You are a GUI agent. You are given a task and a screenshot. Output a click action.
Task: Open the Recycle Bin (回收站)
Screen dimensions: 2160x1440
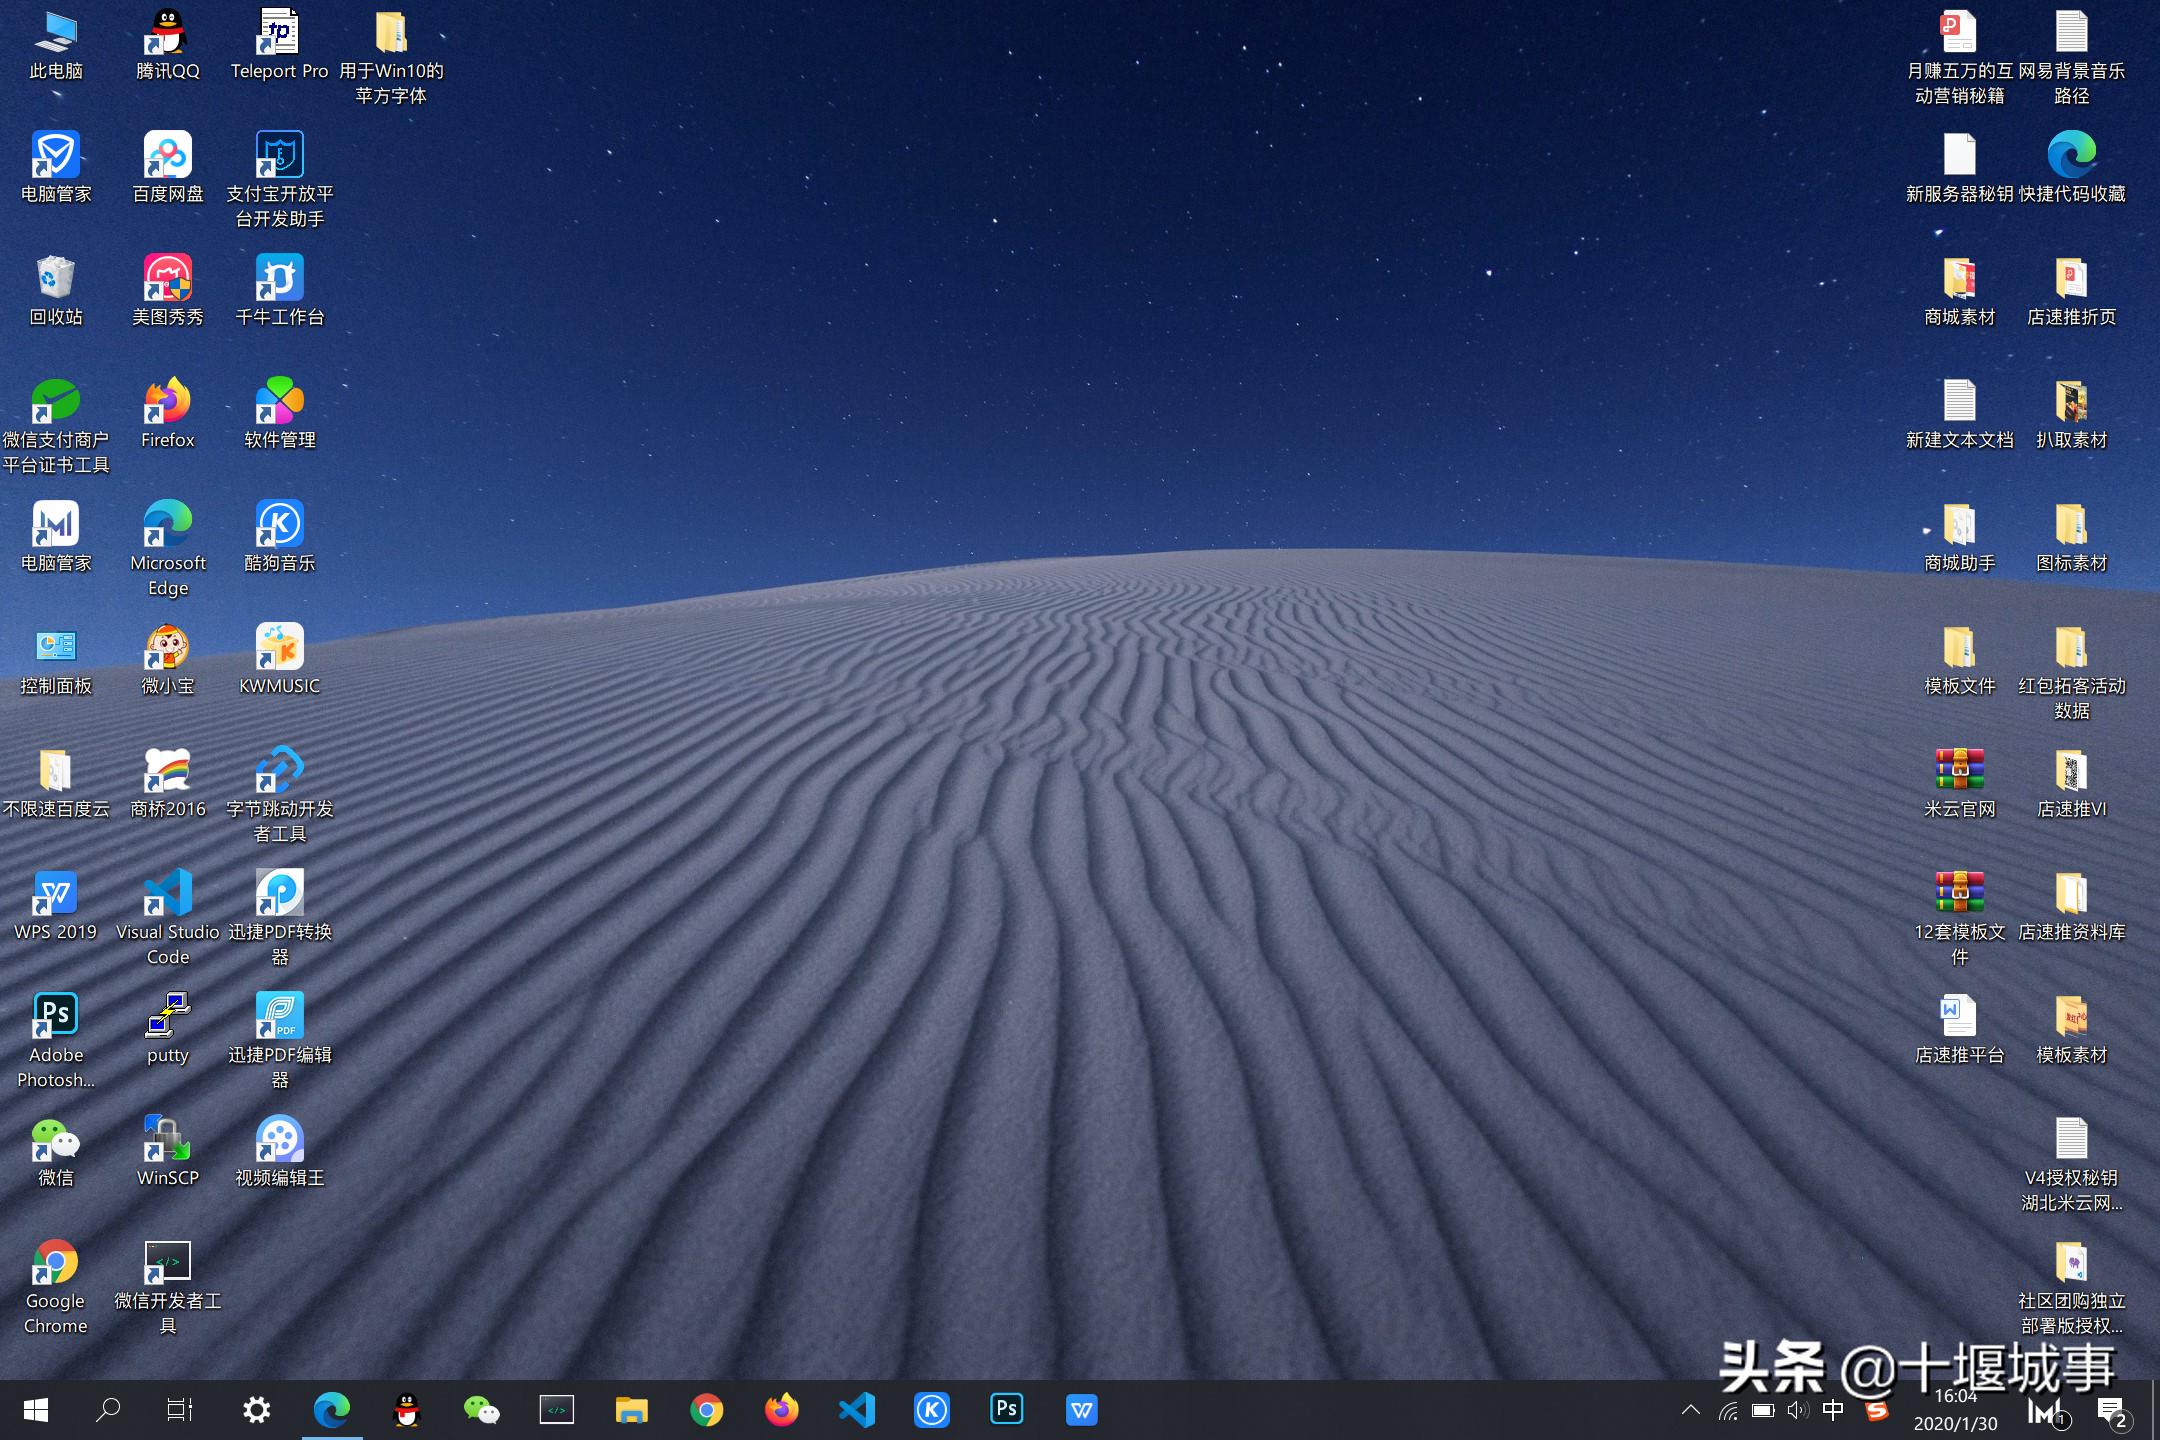coord(55,285)
